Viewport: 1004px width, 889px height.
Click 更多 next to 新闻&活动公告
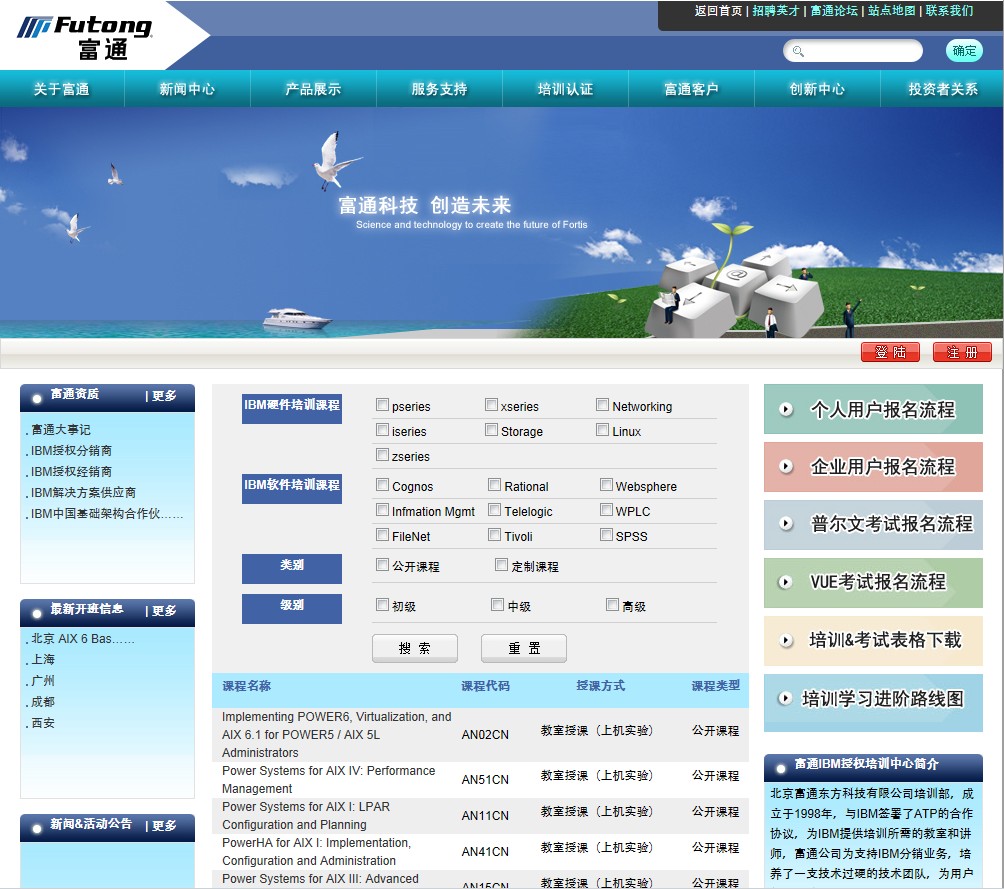click(x=164, y=826)
